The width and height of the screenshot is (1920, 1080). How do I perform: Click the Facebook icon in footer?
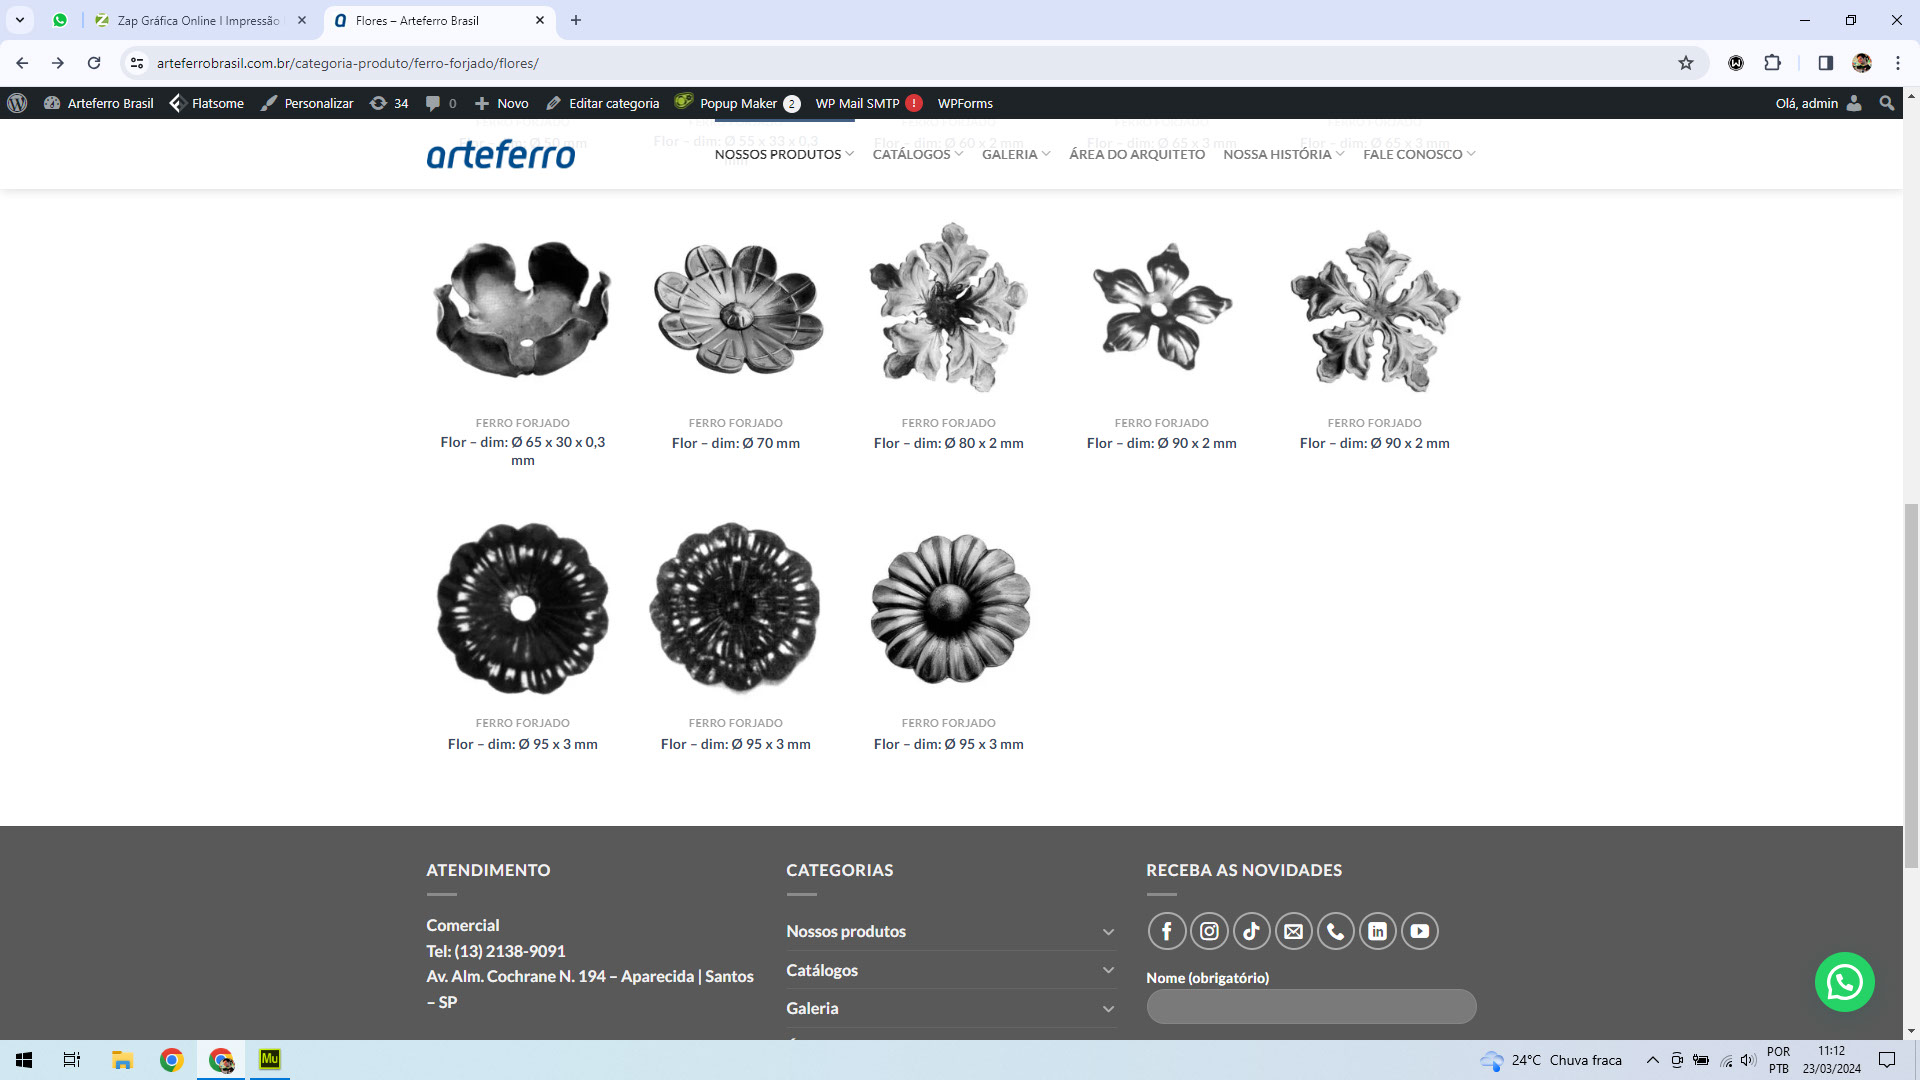click(1166, 931)
